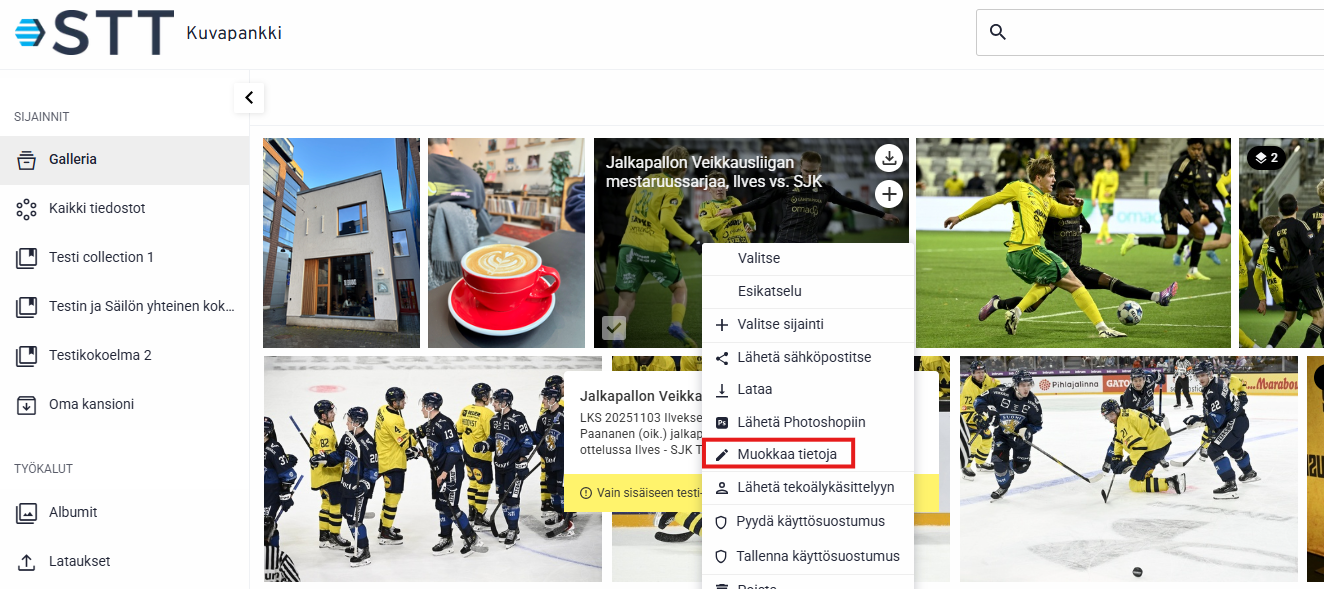Click the STT logo

[x=95, y=33]
